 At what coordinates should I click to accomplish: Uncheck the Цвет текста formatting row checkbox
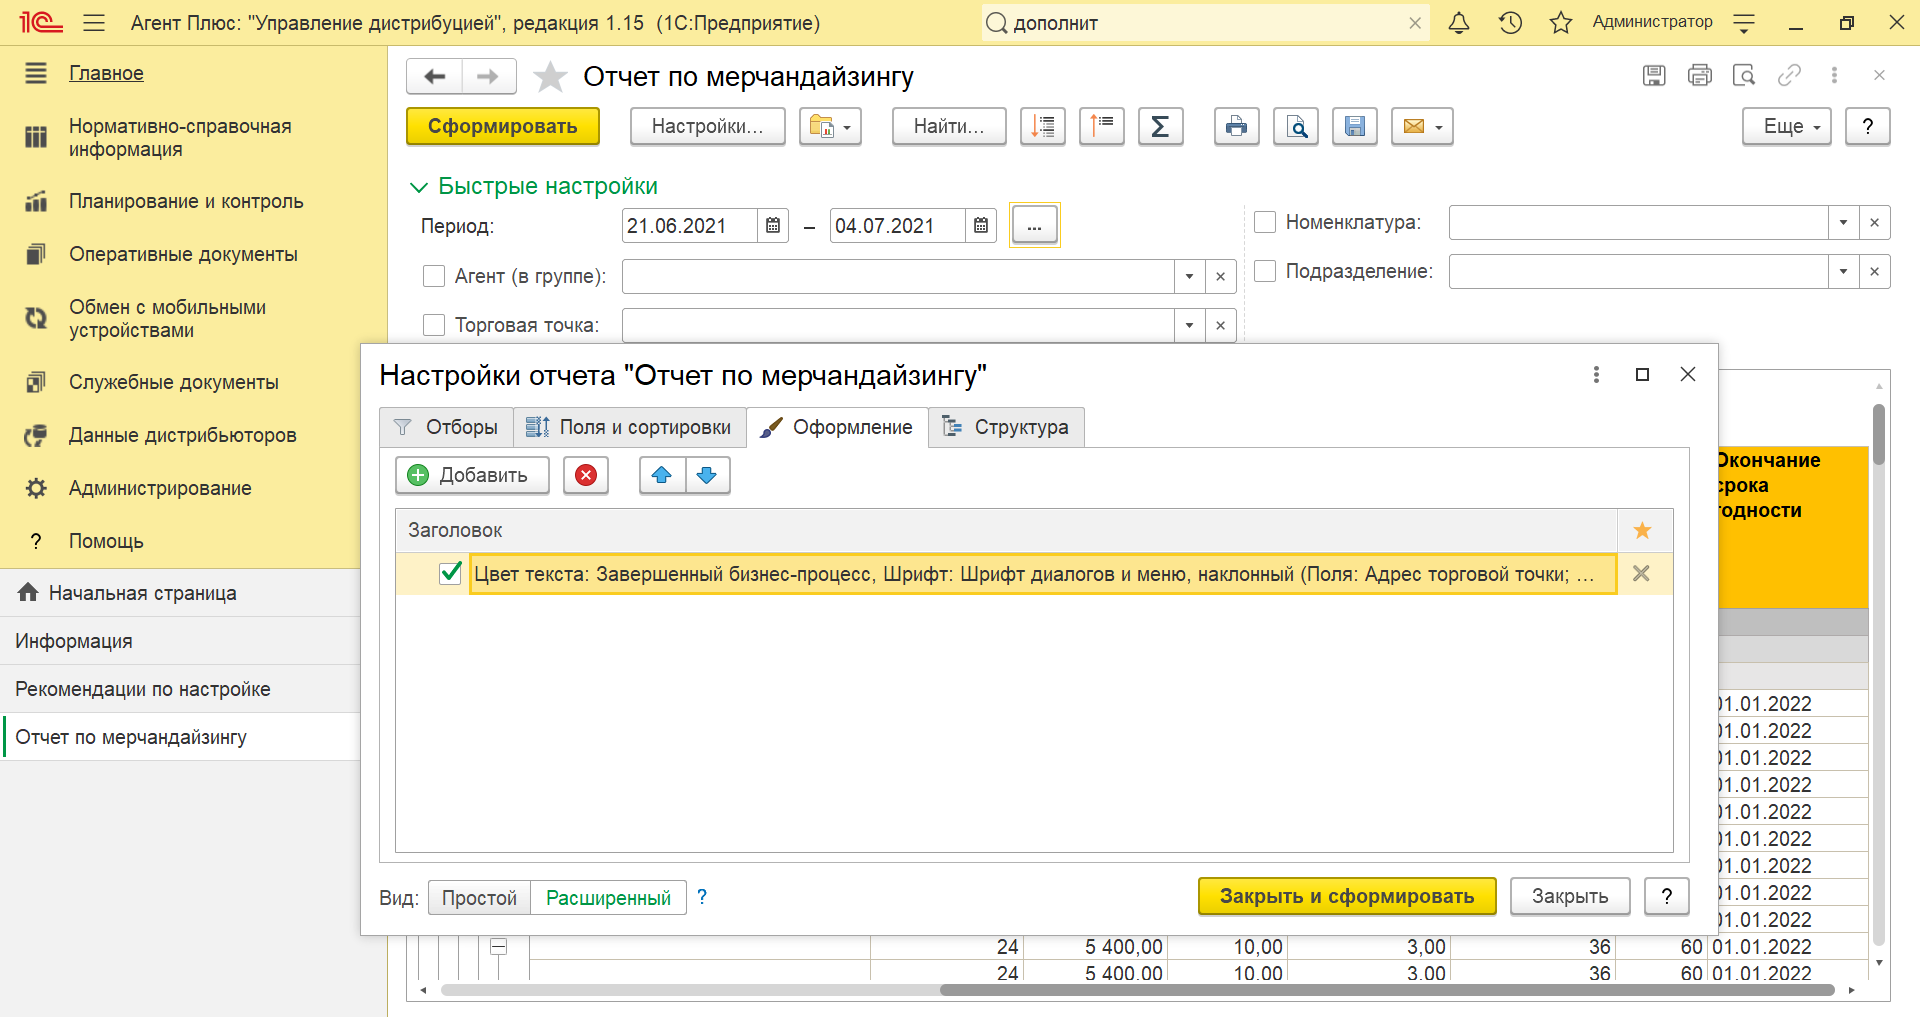tap(451, 573)
